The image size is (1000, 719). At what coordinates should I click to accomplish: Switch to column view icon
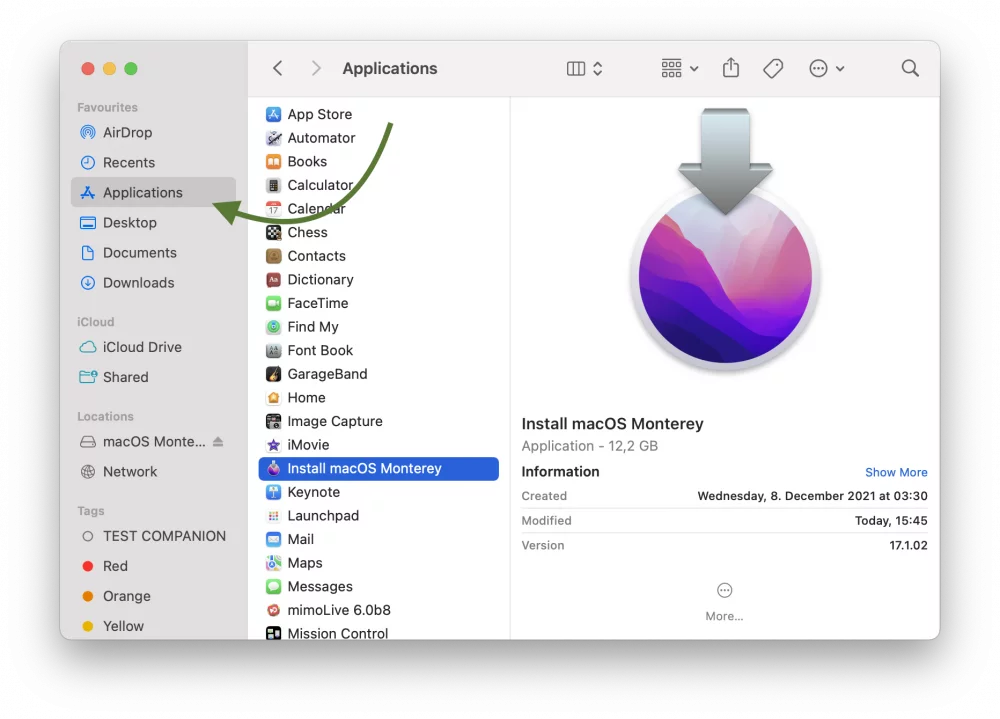pyautogui.click(x=576, y=68)
